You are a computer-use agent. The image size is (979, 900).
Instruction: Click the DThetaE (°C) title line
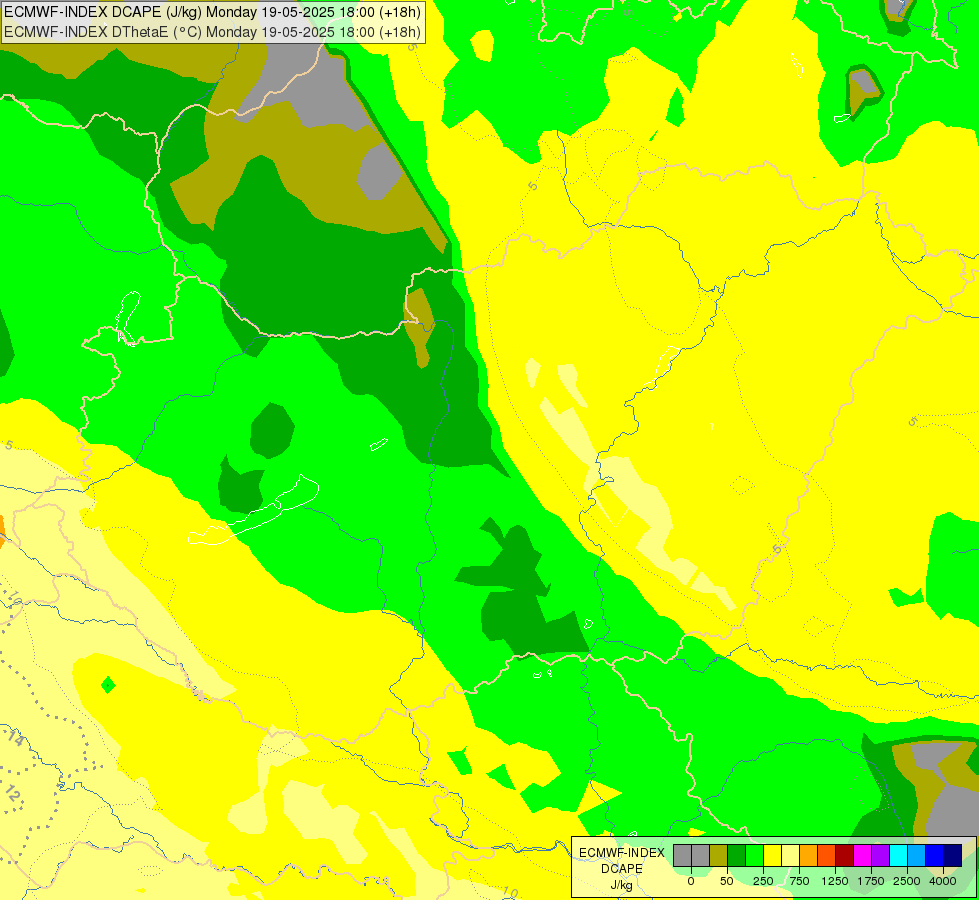212,32
